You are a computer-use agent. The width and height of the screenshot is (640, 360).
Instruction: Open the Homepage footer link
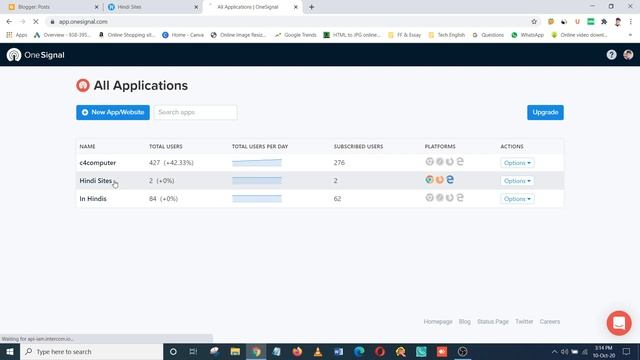coord(438,322)
